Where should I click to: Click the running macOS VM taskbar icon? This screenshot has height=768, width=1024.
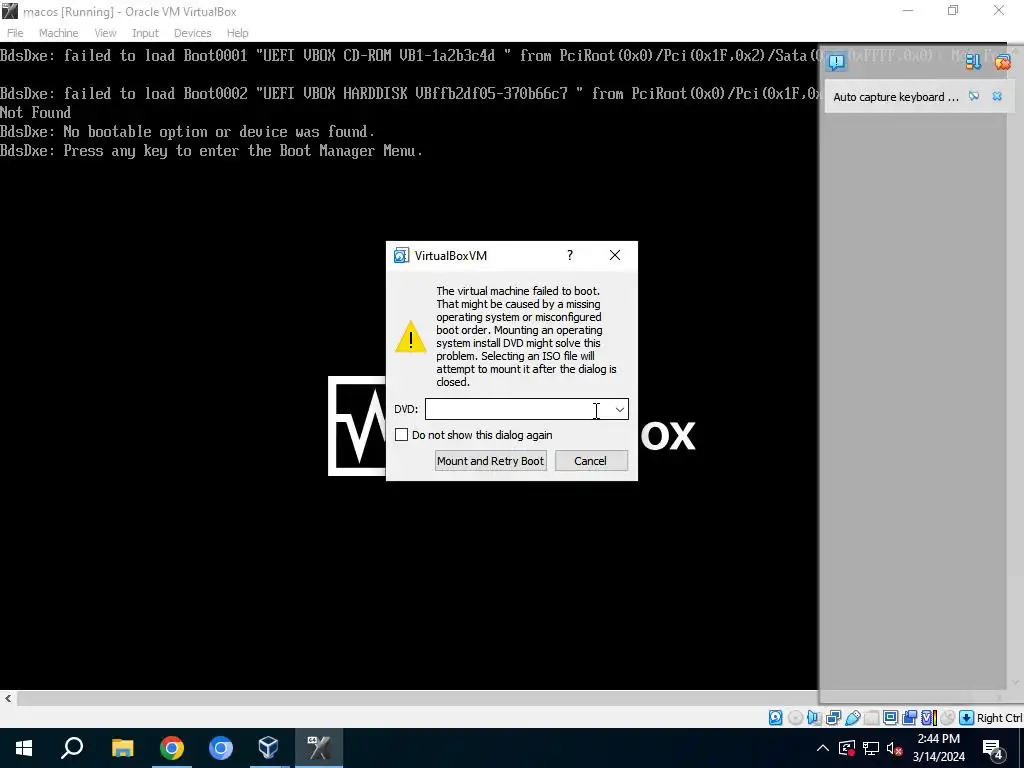[x=319, y=748]
